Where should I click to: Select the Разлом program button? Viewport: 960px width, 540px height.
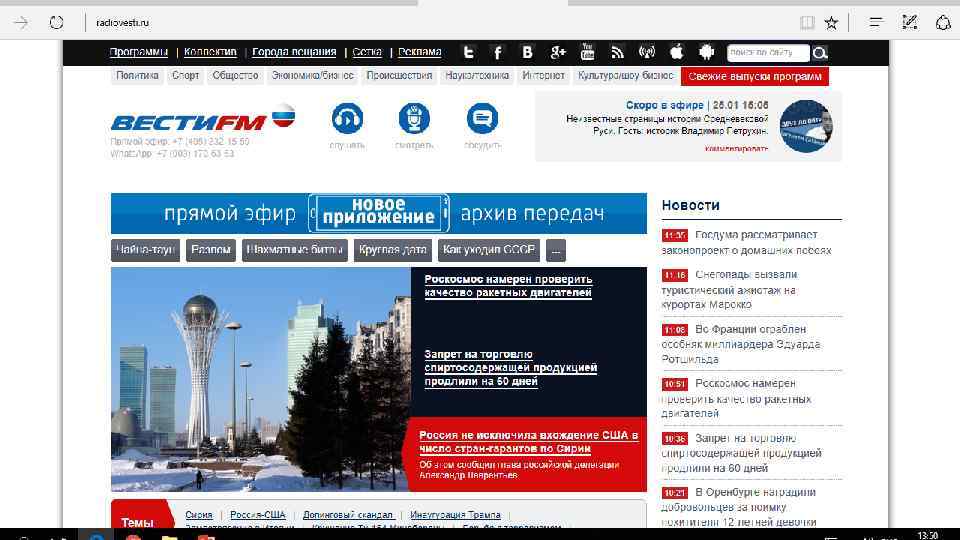(211, 250)
